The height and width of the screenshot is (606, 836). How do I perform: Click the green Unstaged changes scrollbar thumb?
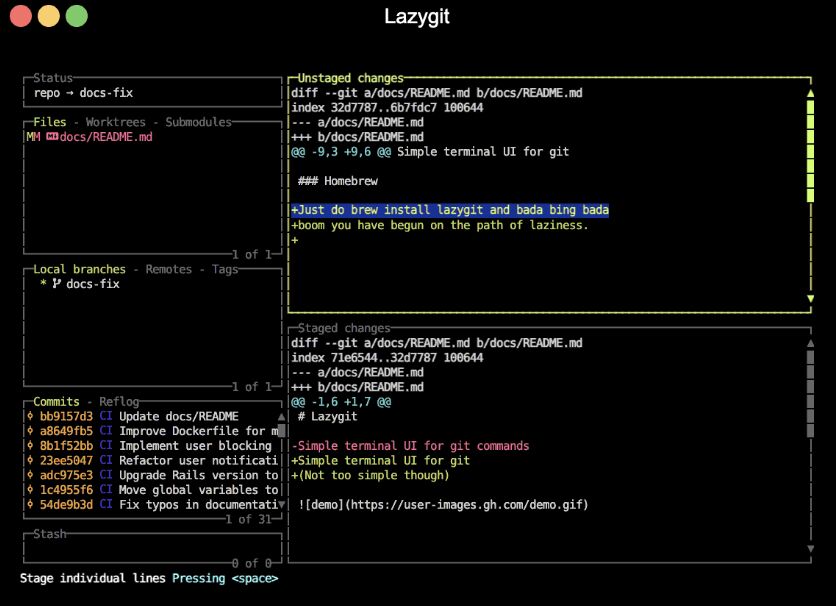tap(810, 151)
